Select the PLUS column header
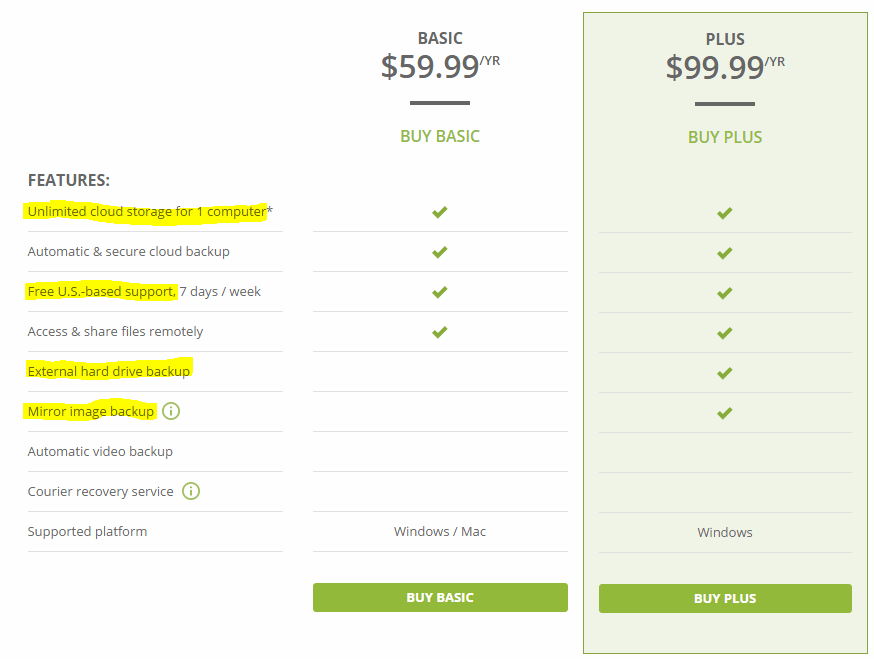 (724, 39)
